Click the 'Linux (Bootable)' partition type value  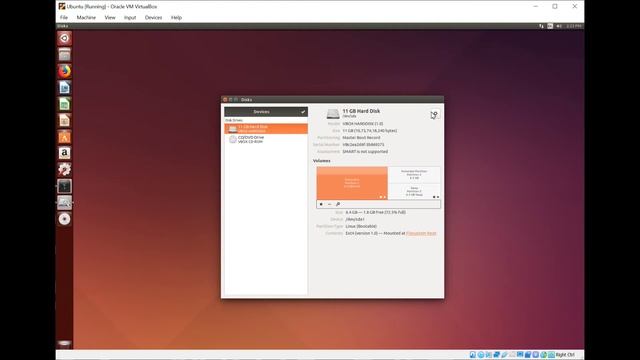point(361,227)
